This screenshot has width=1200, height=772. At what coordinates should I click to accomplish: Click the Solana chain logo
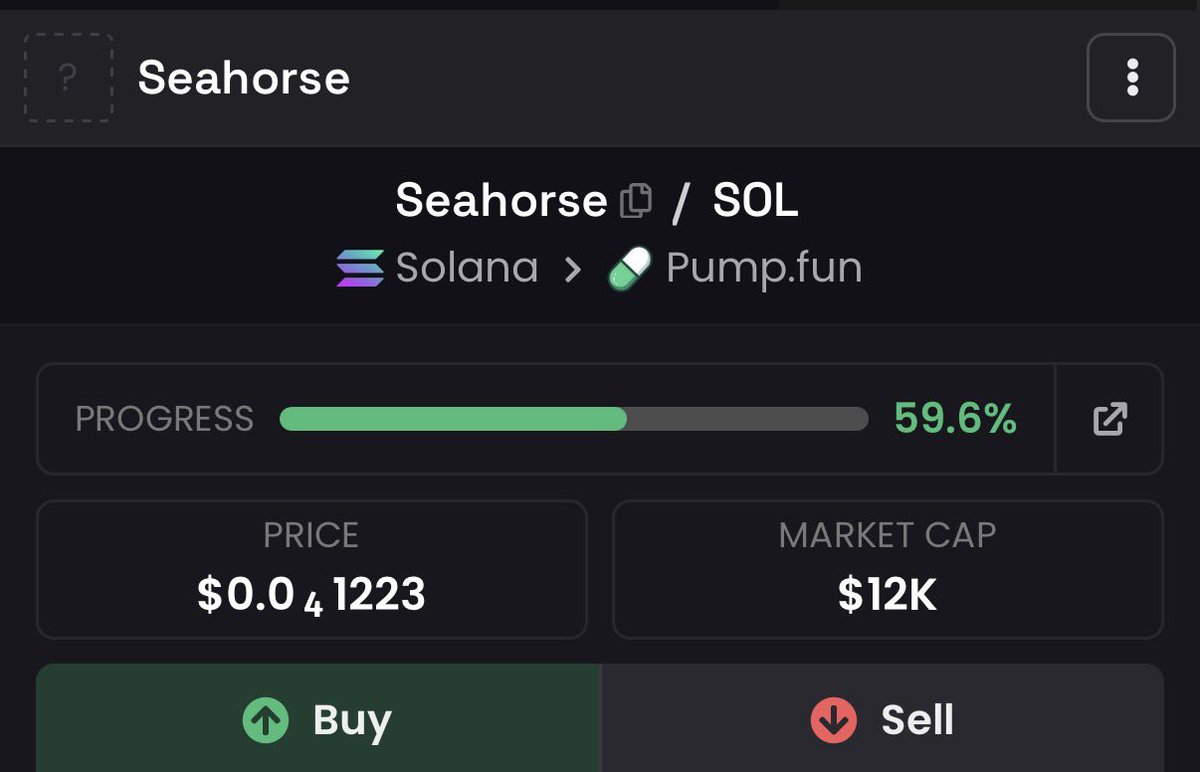coord(360,268)
